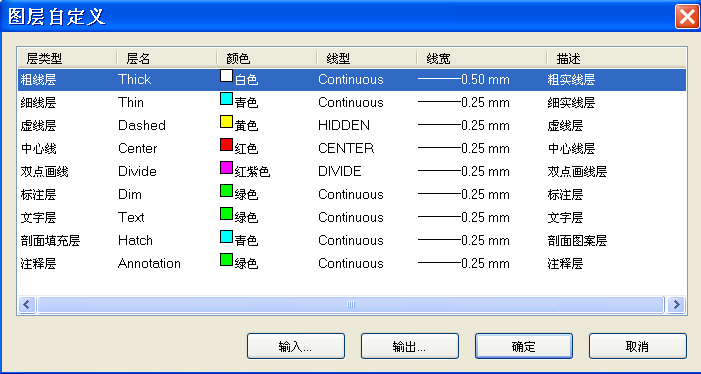The image size is (701, 374).
Task: Click the 双点画线层 description cell
Action: [x=577, y=172]
